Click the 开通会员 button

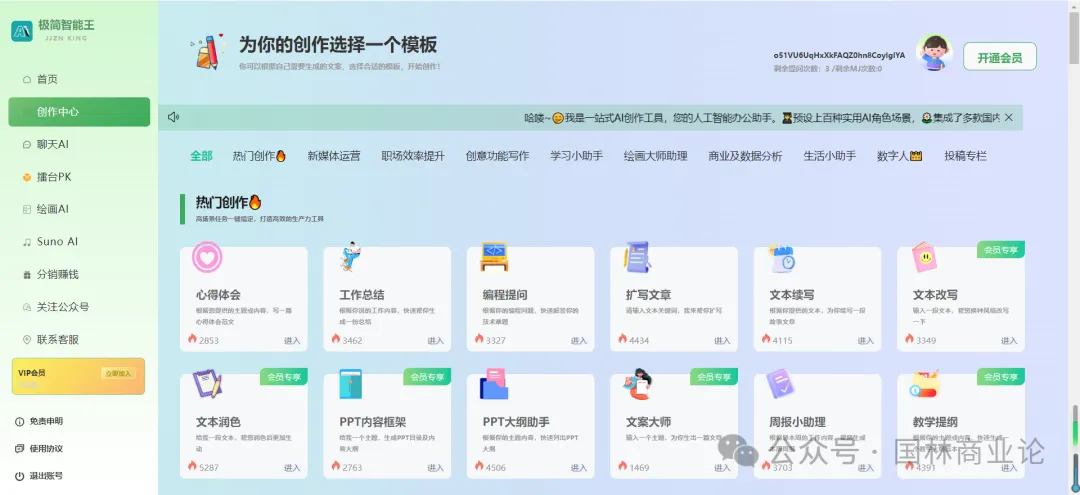coord(999,56)
